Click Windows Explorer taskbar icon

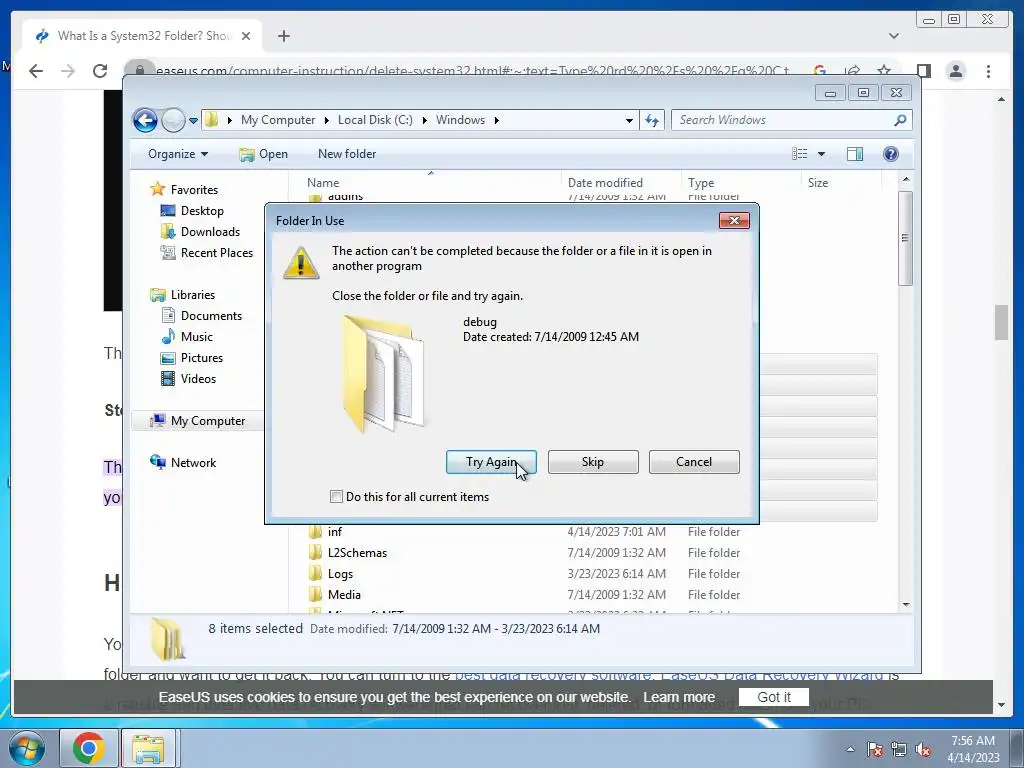tap(148, 748)
